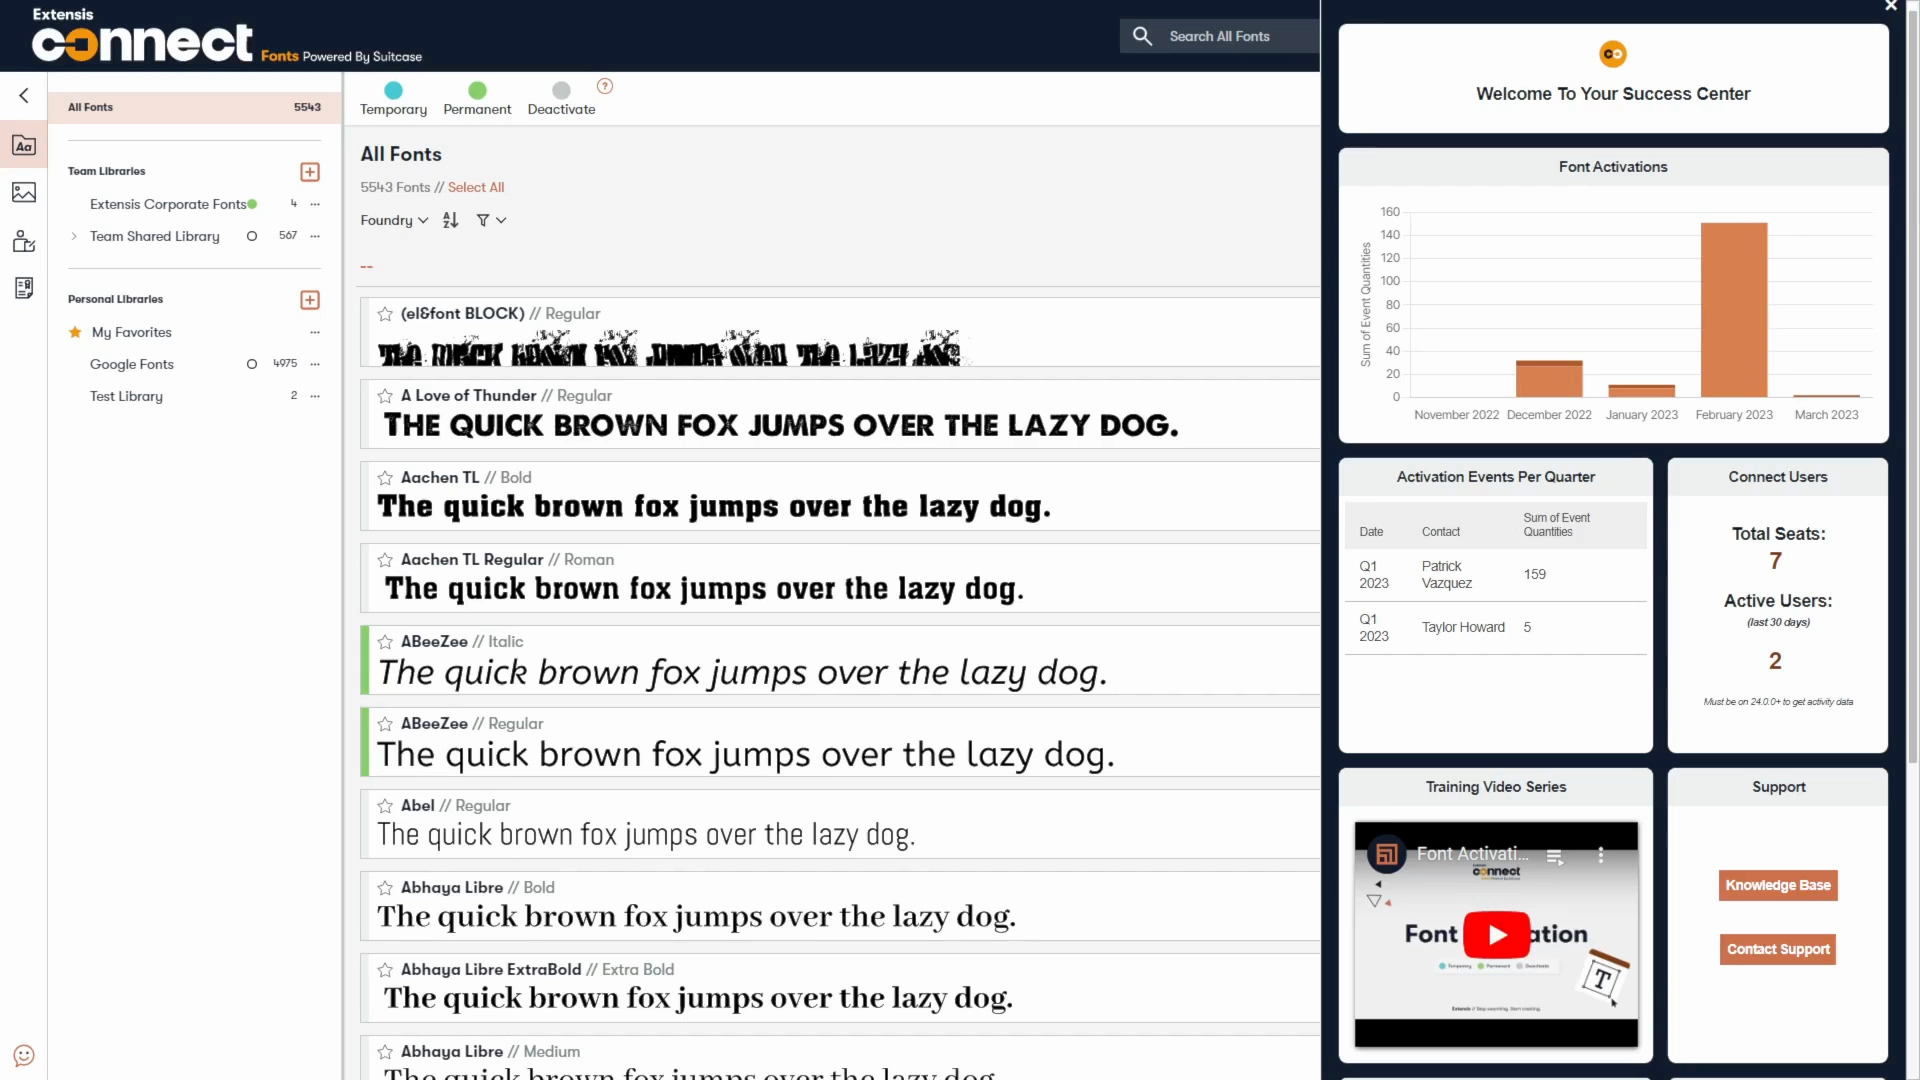Play the Font Activation training video

(1496, 934)
